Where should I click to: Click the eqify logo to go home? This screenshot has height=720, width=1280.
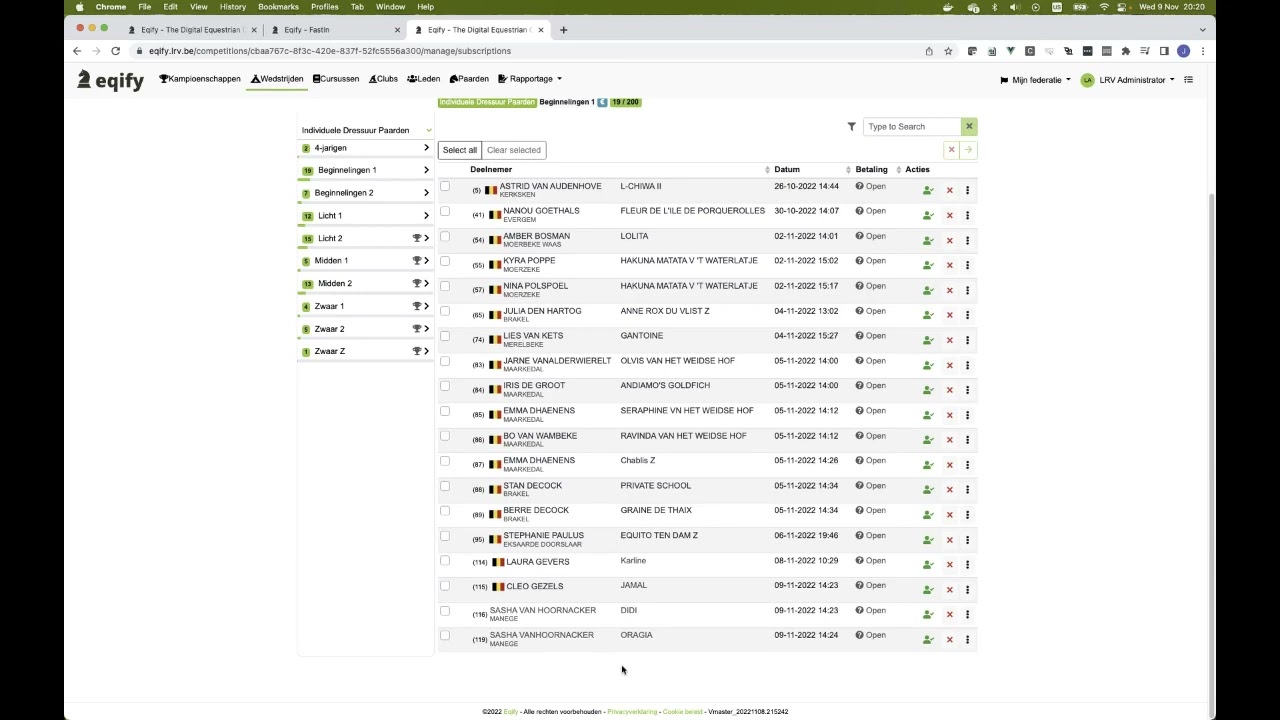coord(111,80)
